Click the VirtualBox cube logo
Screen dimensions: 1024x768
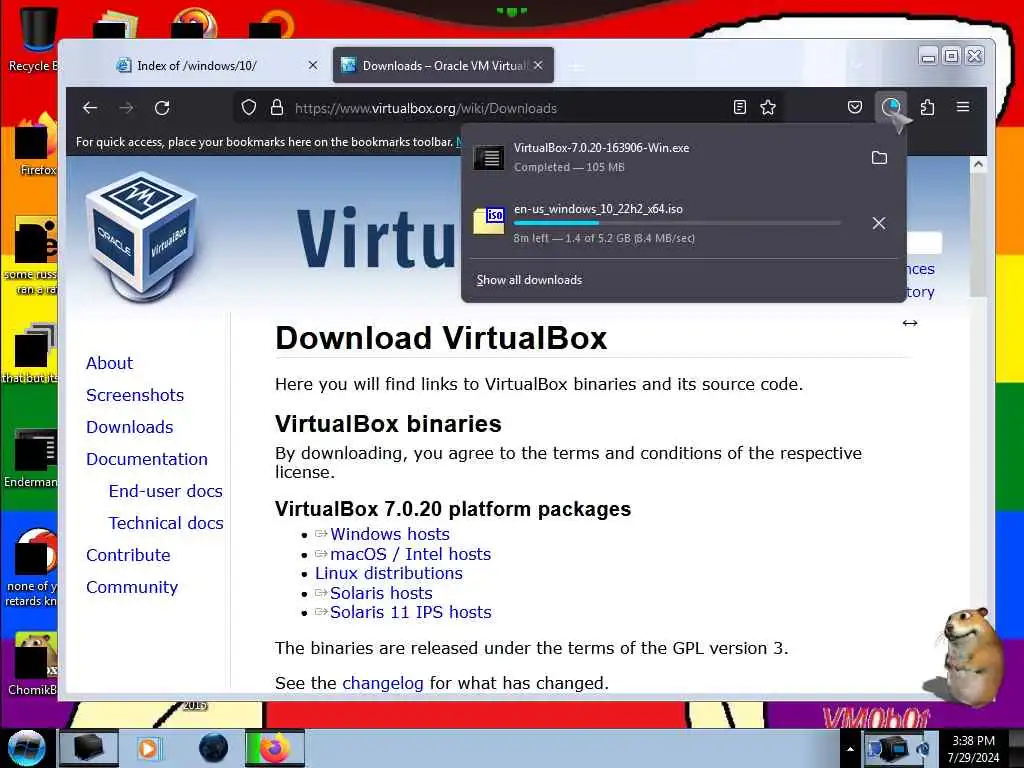coord(141,236)
